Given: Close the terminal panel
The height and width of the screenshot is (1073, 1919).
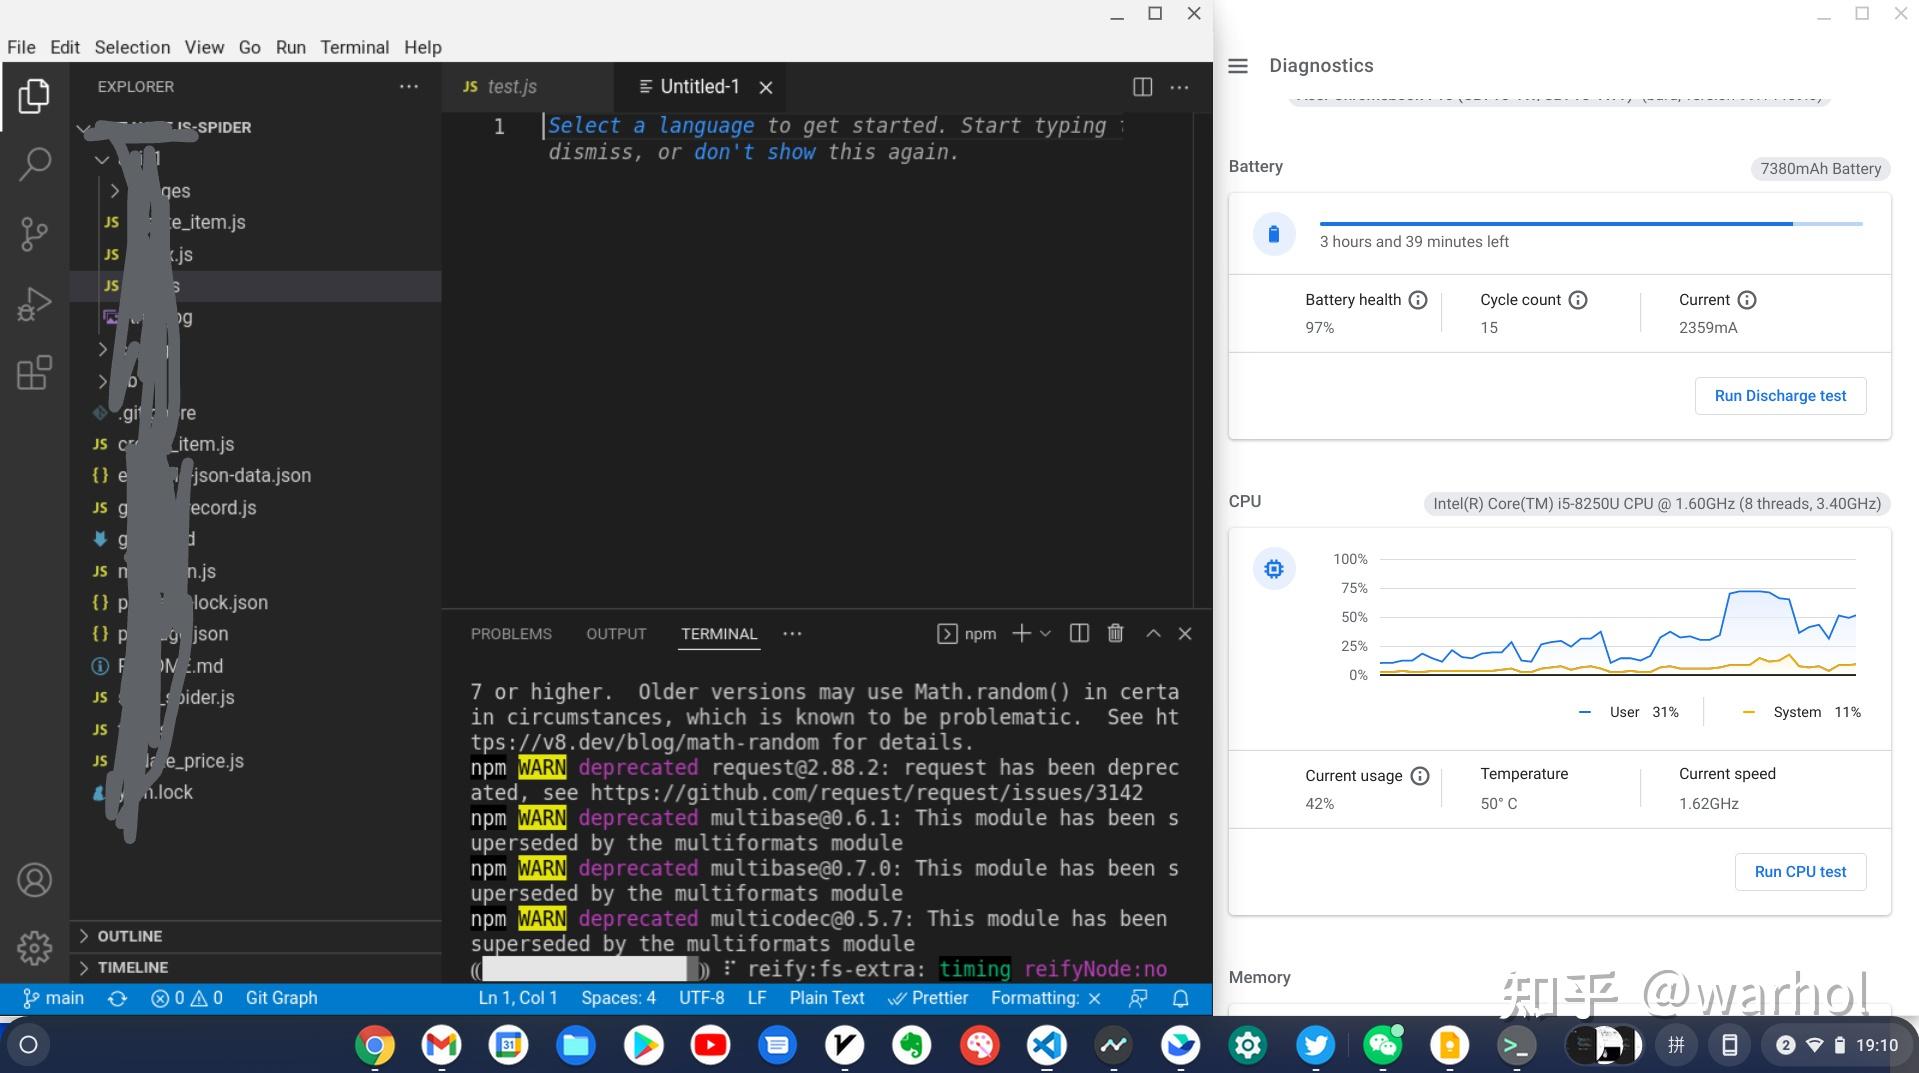Looking at the screenshot, I should tap(1185, 633).
